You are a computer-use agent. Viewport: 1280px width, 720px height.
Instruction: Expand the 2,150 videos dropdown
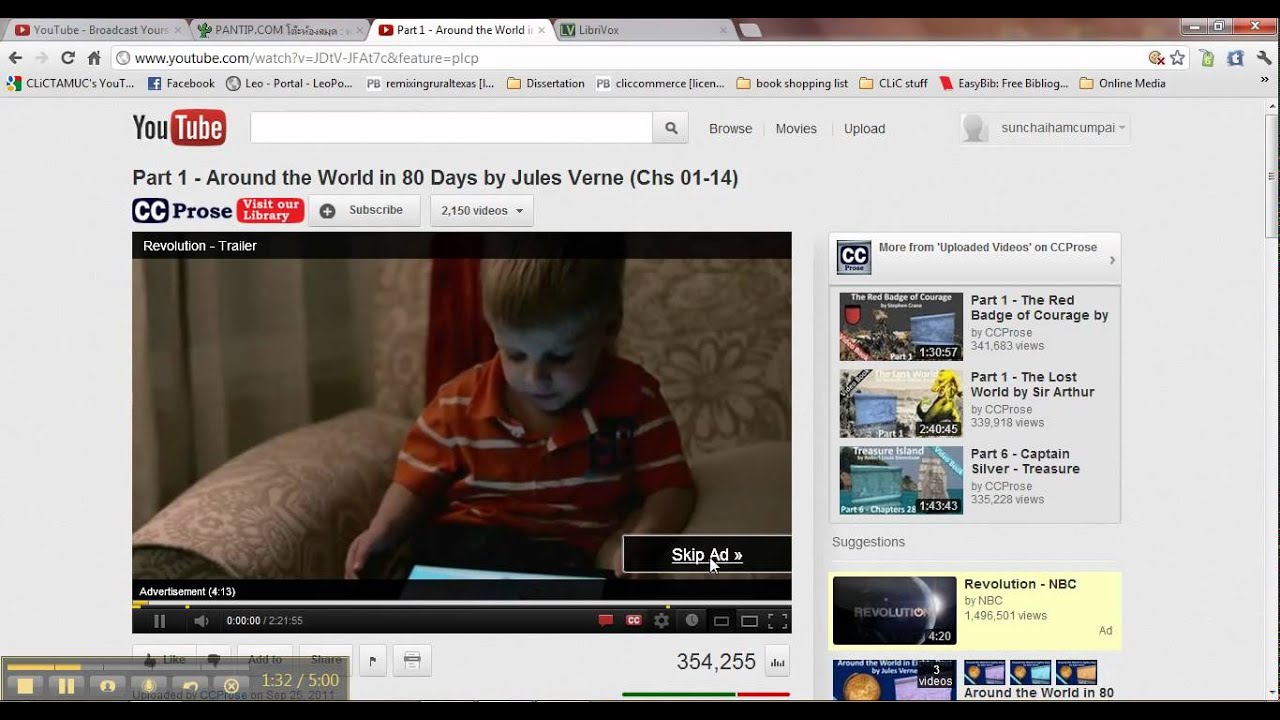click(x=482, y=211)
